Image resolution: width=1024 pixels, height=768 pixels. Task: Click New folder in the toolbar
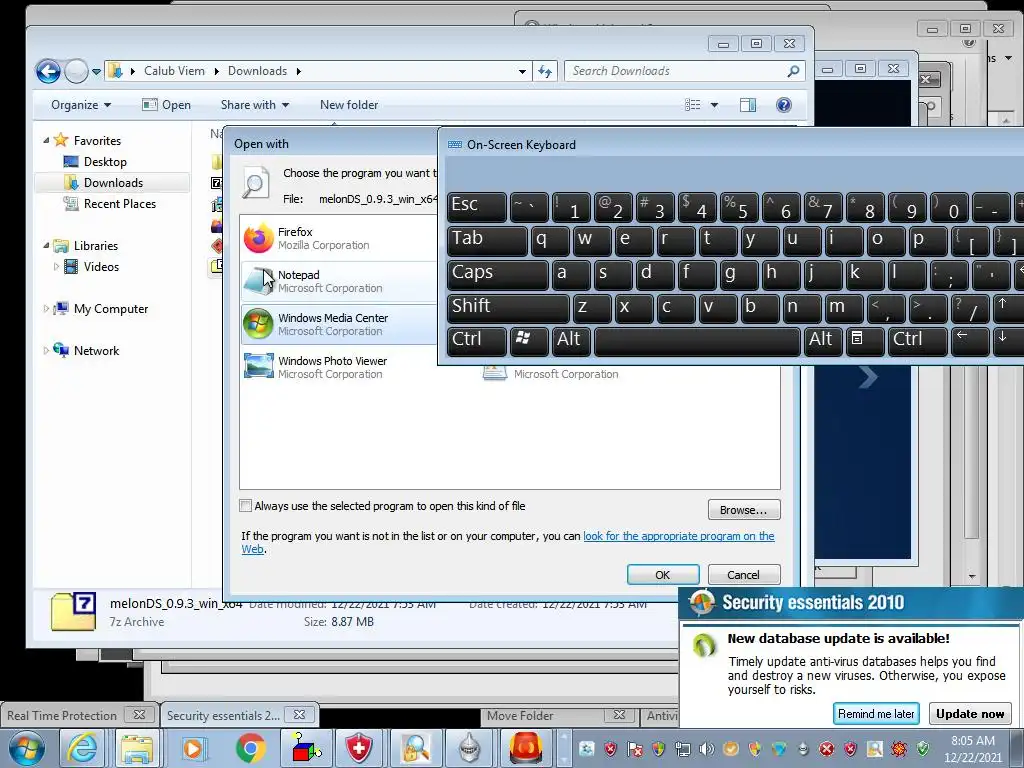click(x=349, y=105)
